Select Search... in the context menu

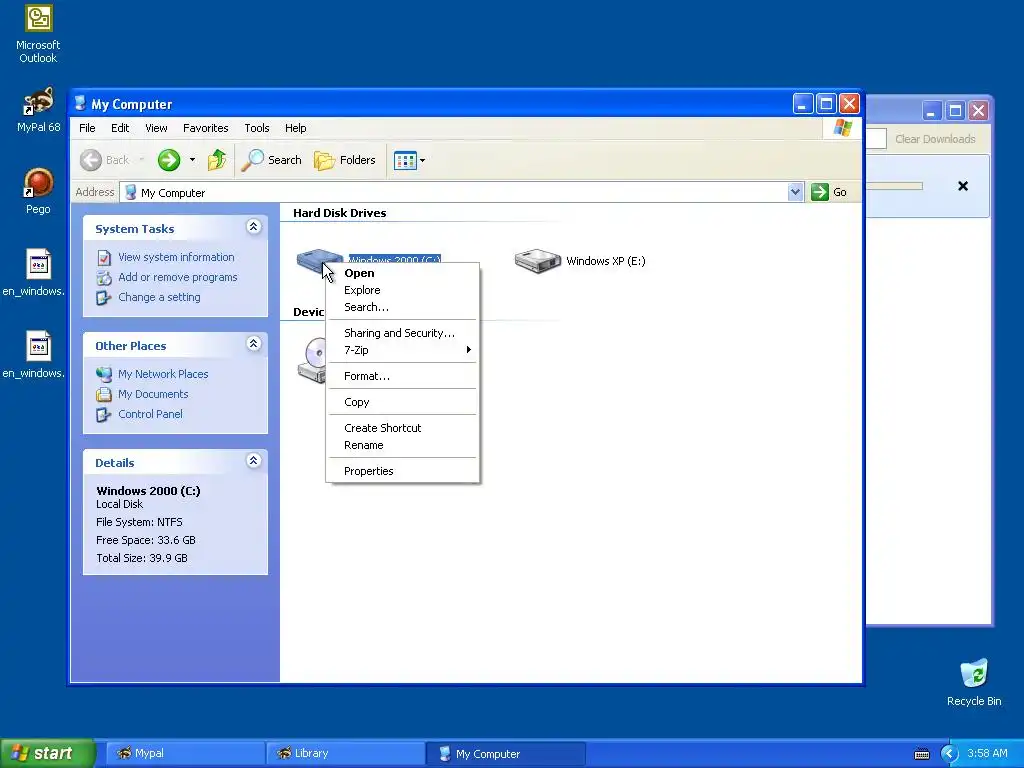402,307
